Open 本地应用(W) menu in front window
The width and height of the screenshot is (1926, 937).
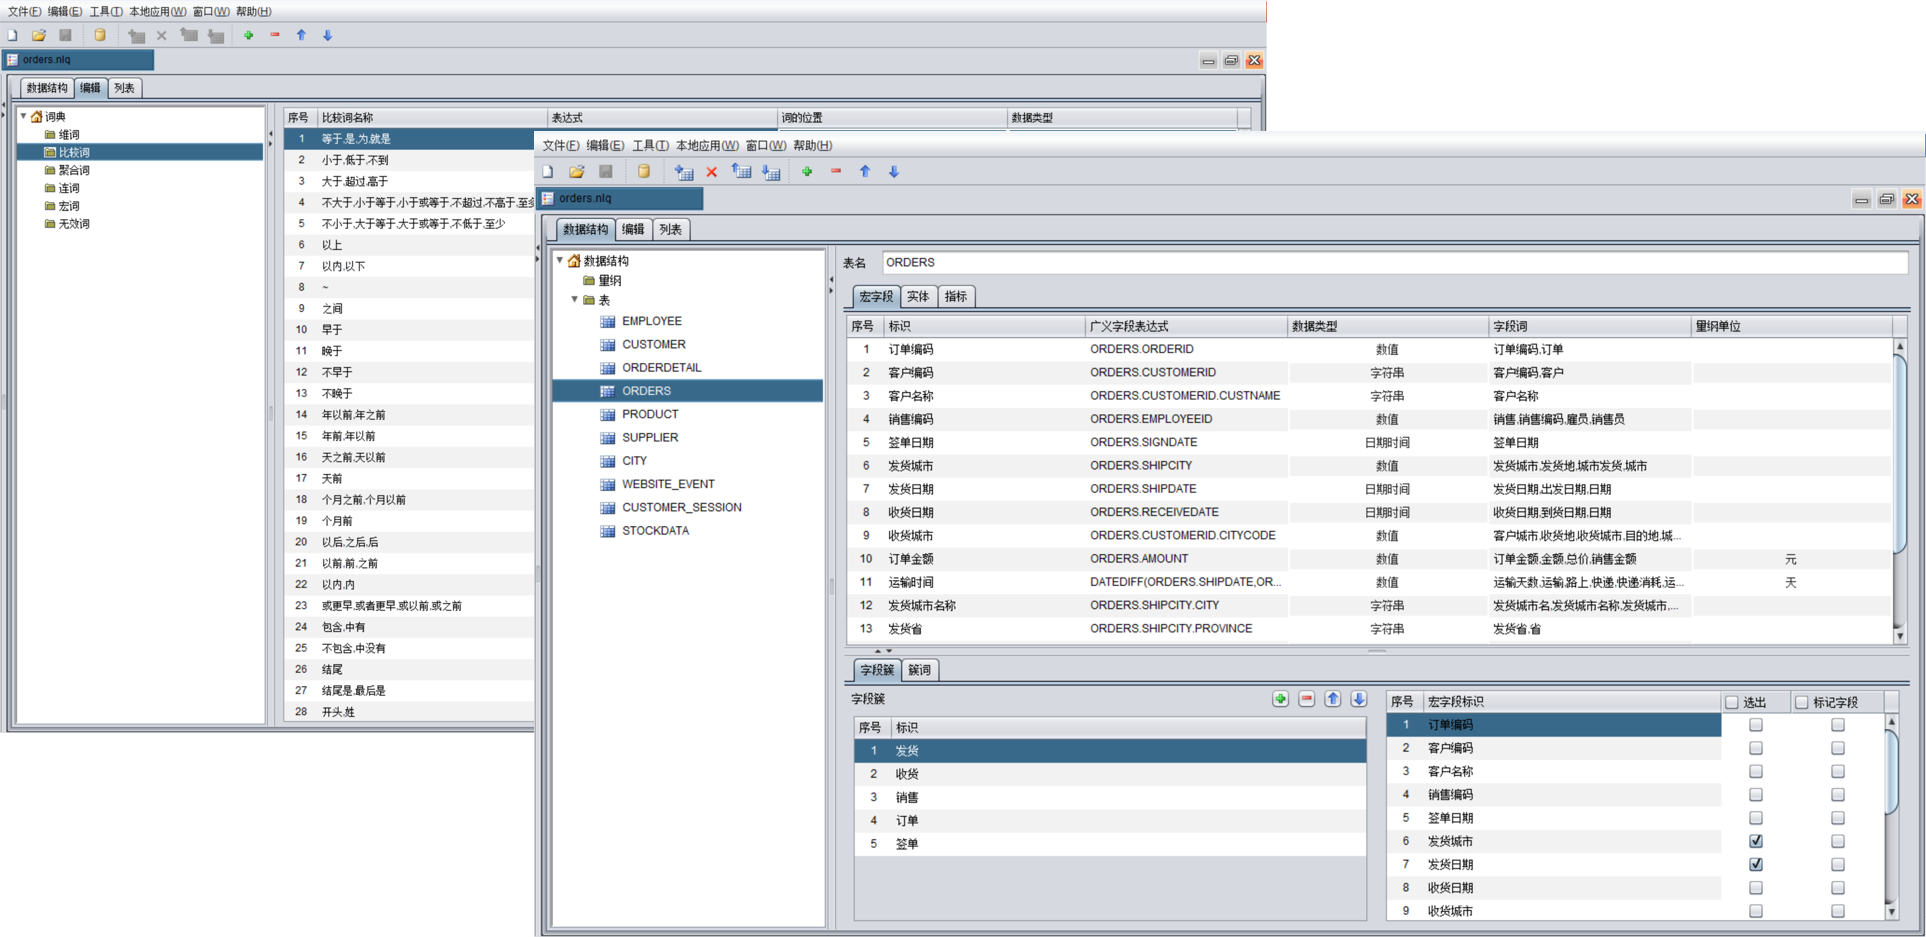coord(707,146)
